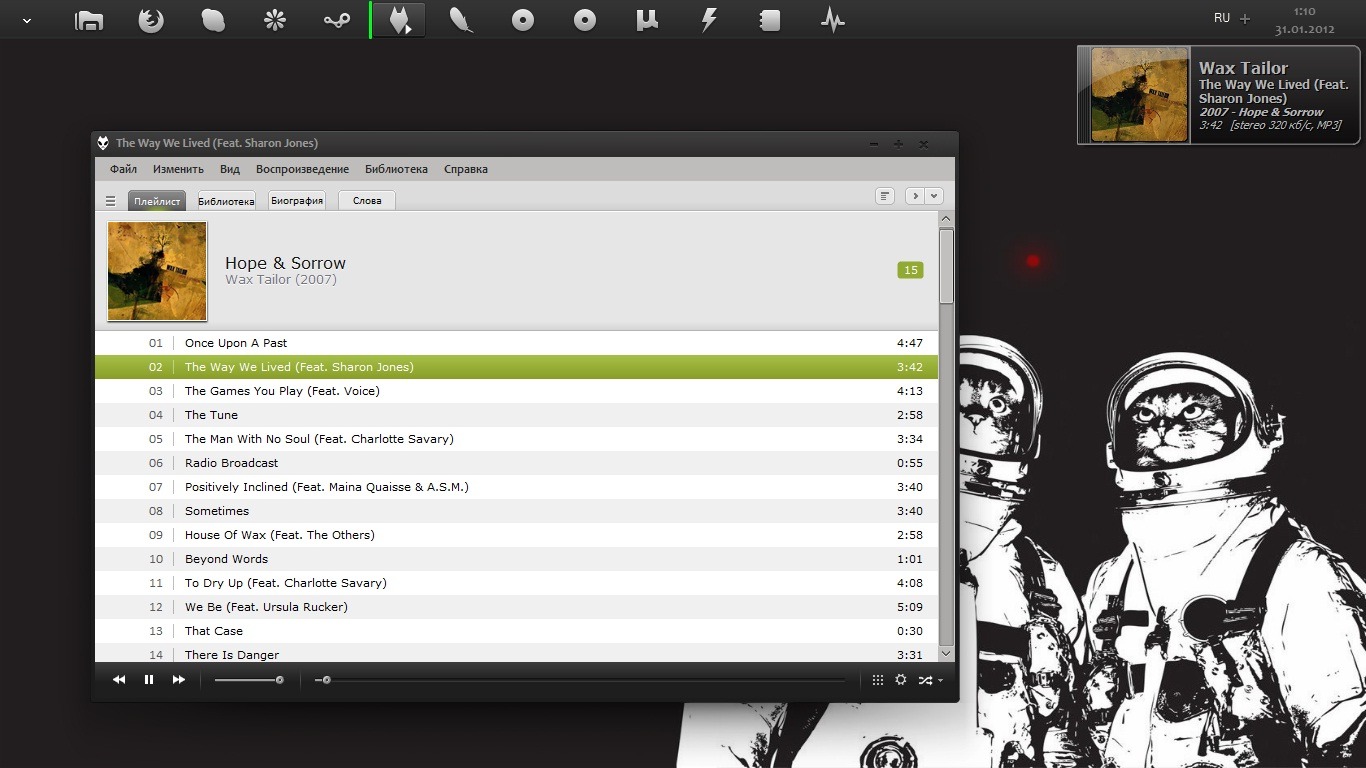Select track Sometimes

(516, 511)
